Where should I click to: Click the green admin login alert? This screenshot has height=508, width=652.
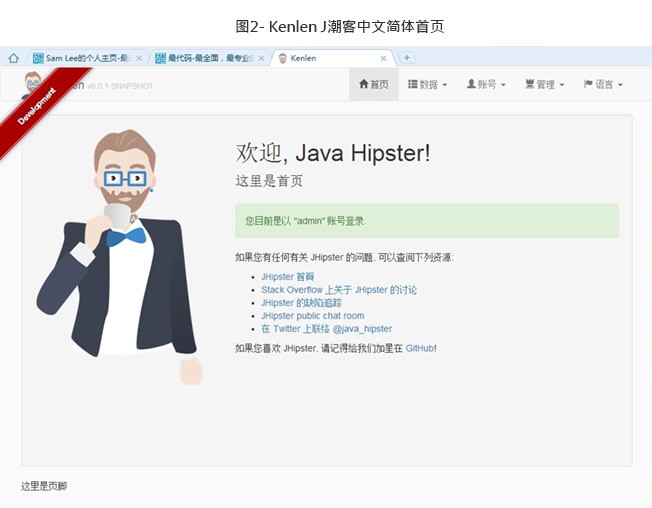(427, 221)
